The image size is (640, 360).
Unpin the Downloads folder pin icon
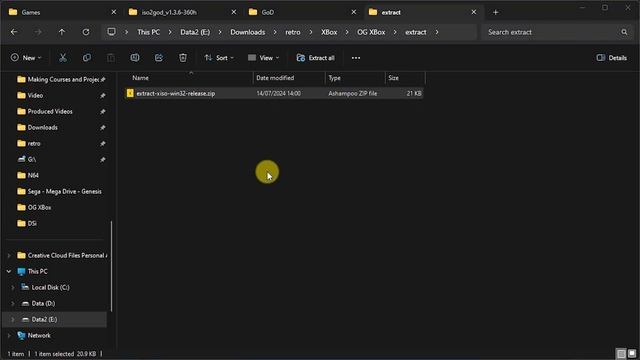(102, 128)
